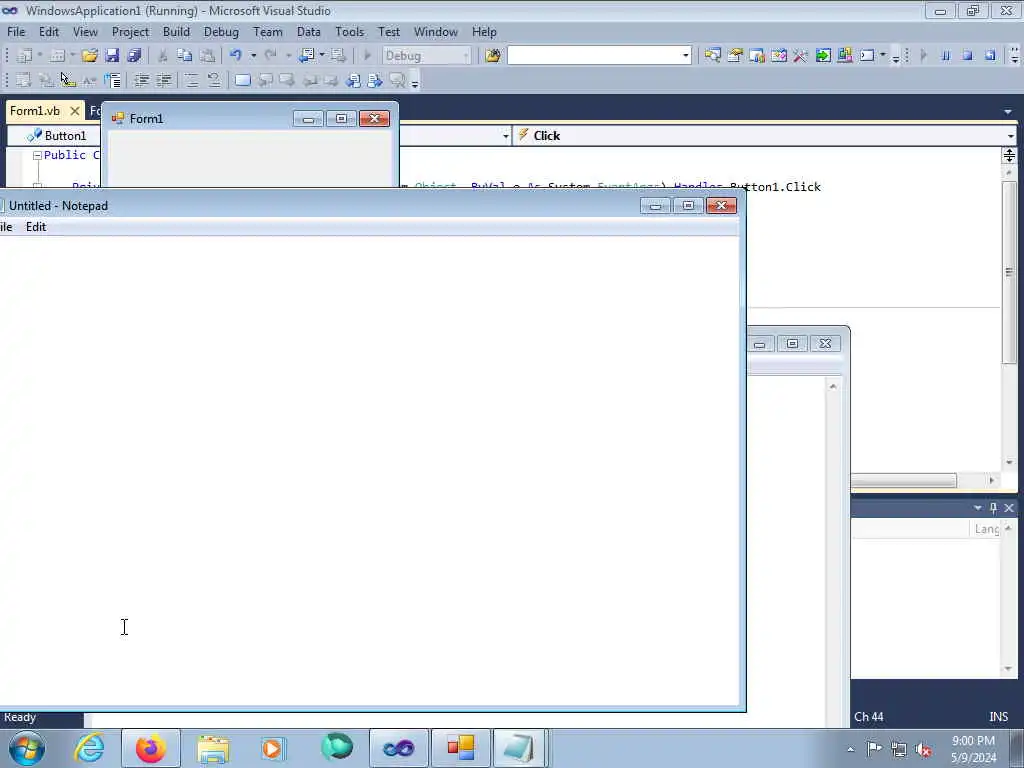
Task: Click the Find in Files icon
Action: point(493,56)
